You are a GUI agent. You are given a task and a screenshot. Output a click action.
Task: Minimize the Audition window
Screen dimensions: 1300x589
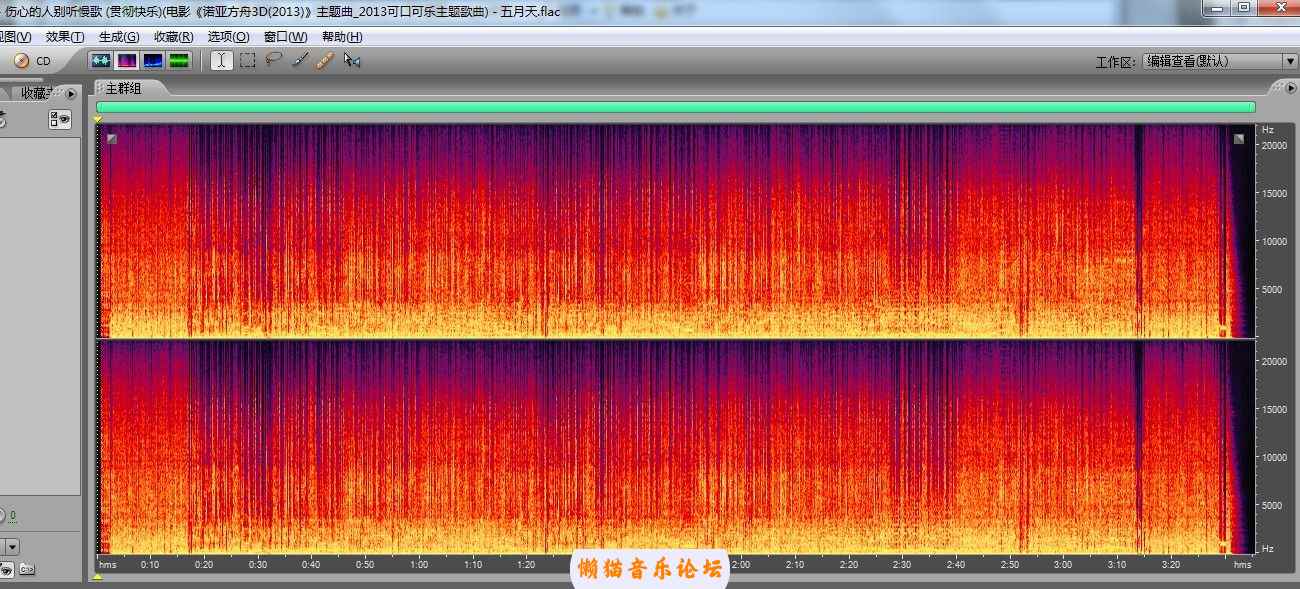point(1217,7)
